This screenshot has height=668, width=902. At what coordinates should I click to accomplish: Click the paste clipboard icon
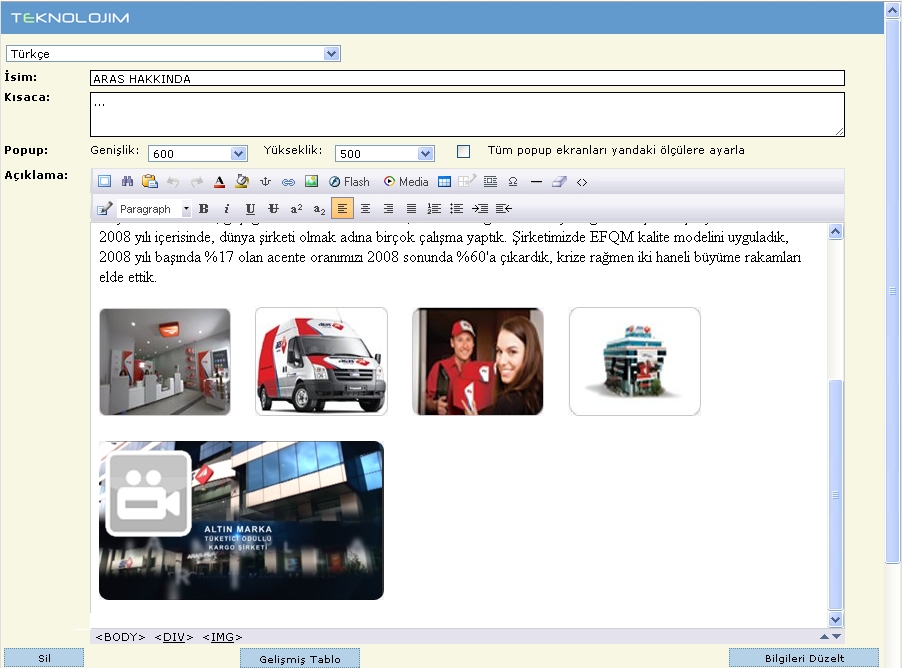tap(150, 182)
